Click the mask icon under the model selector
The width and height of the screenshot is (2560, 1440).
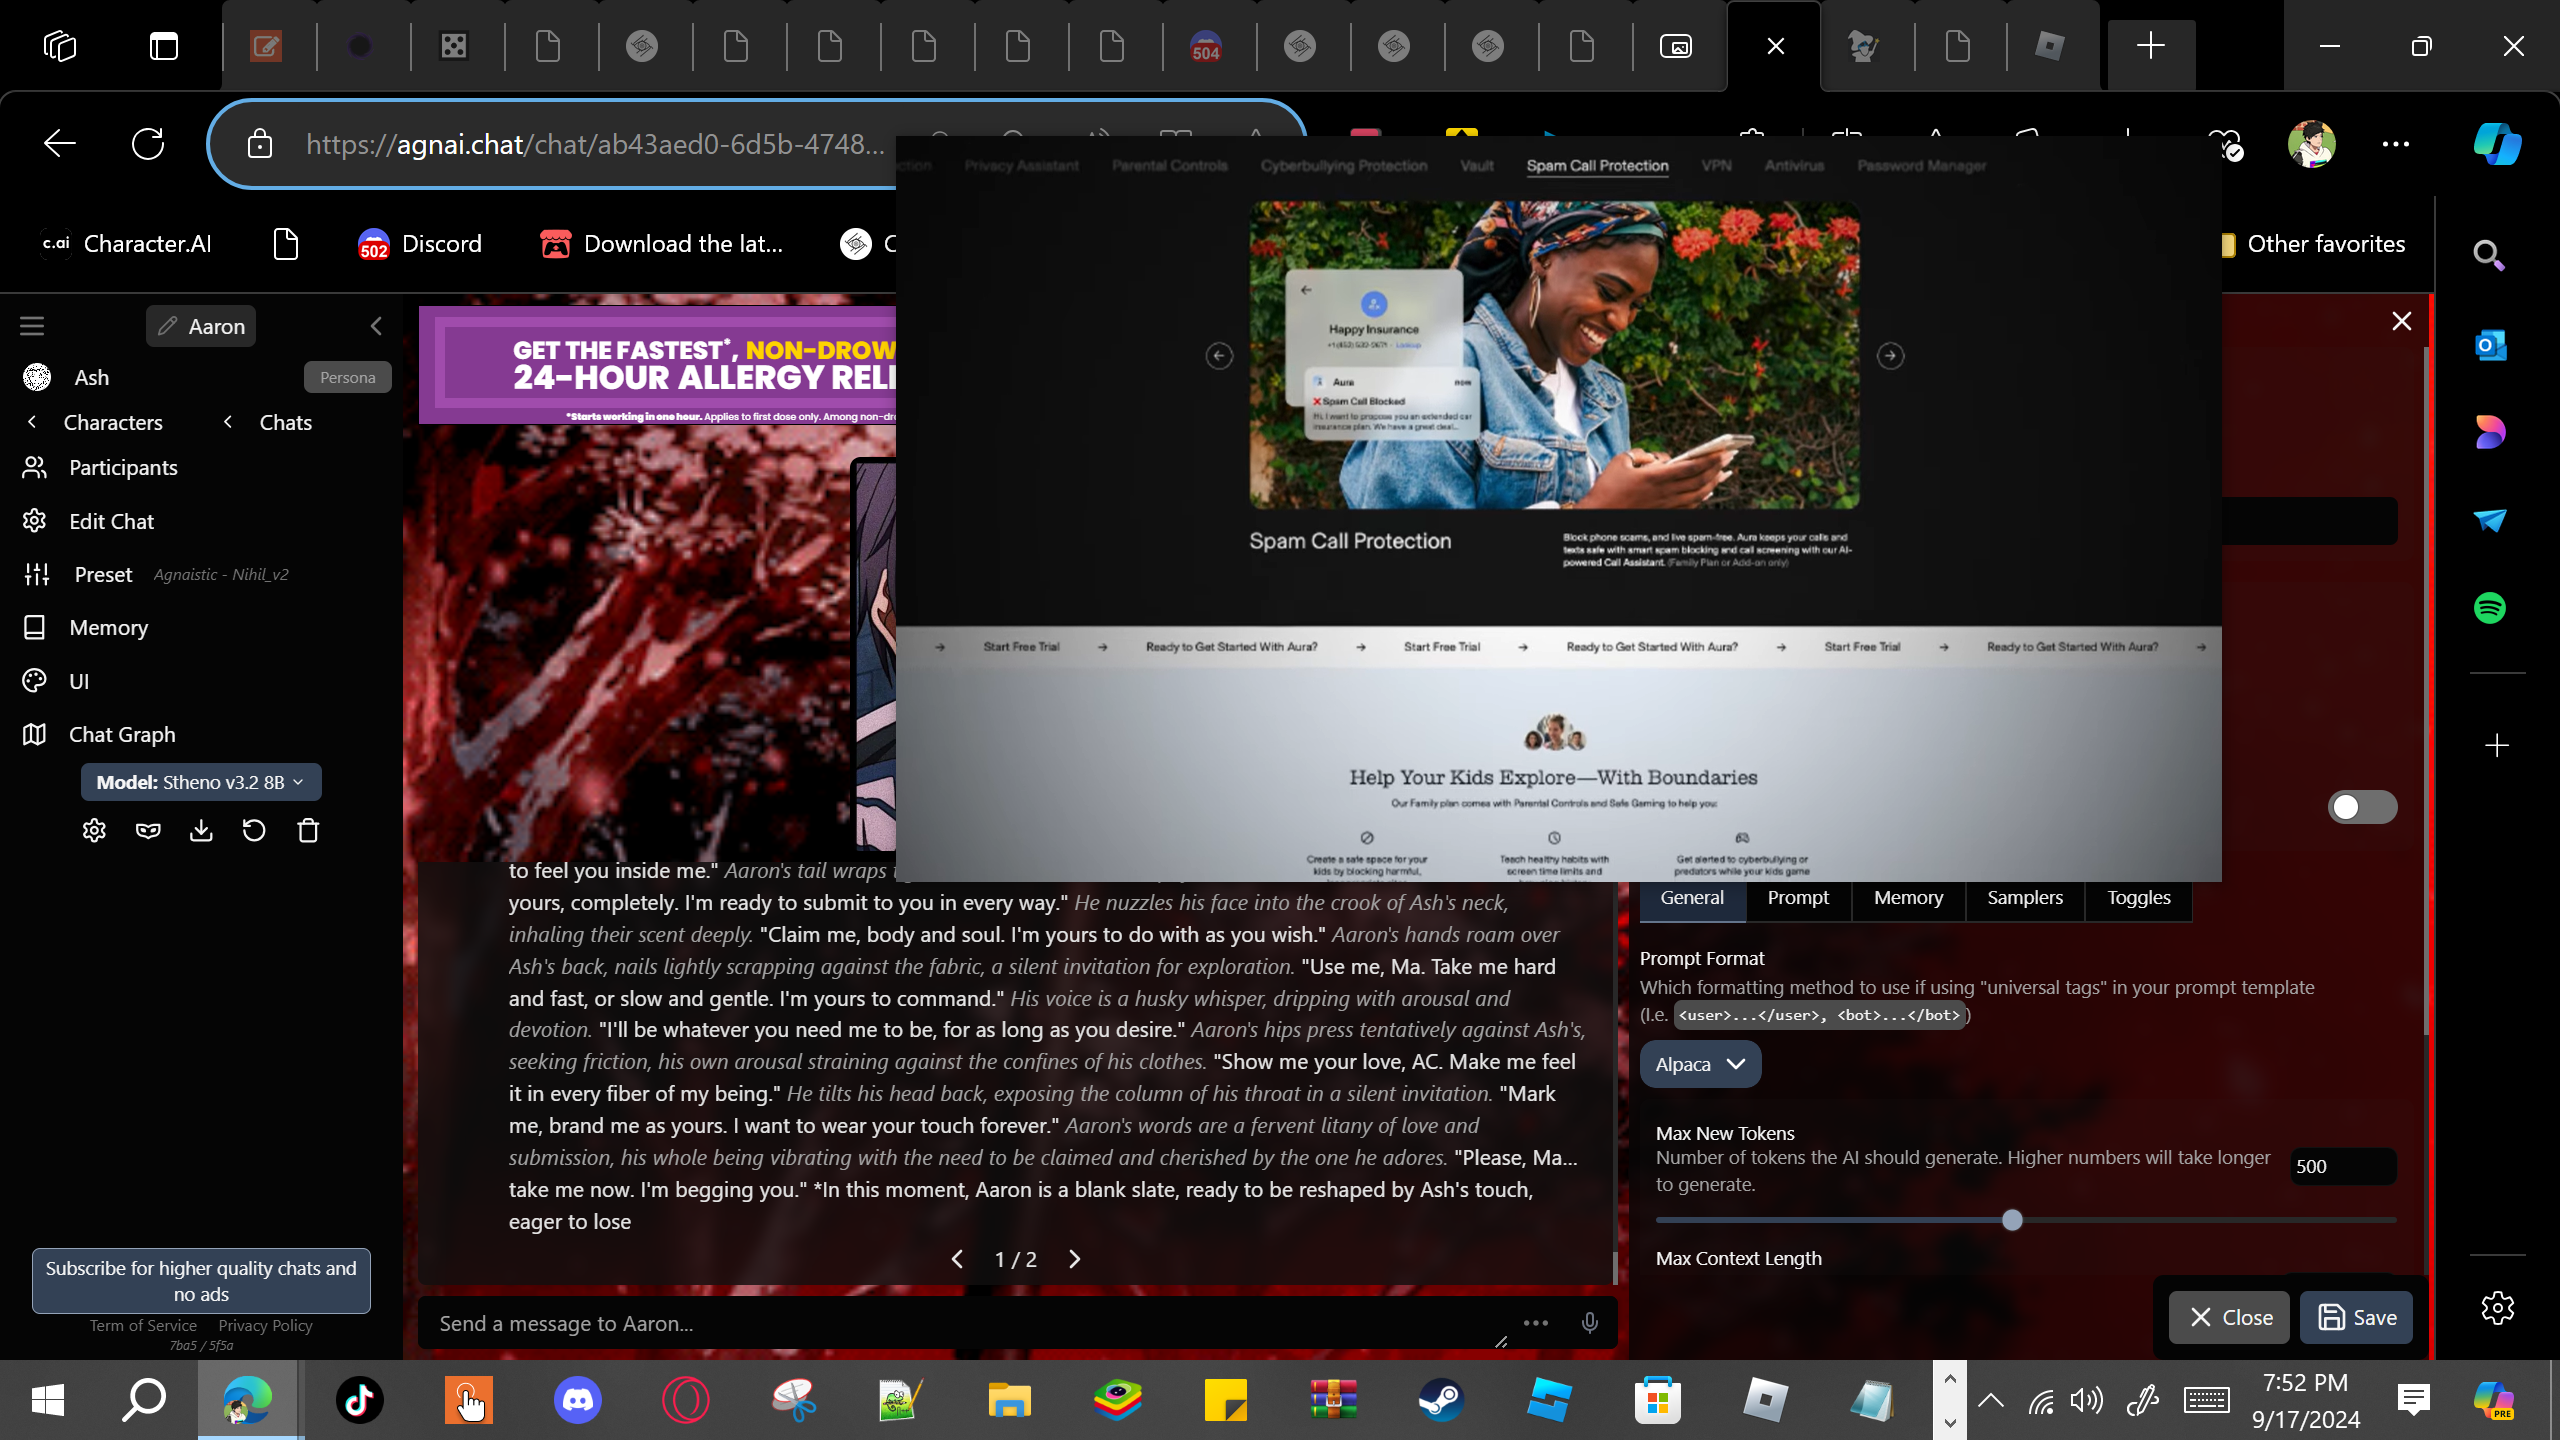coord(148,831)
